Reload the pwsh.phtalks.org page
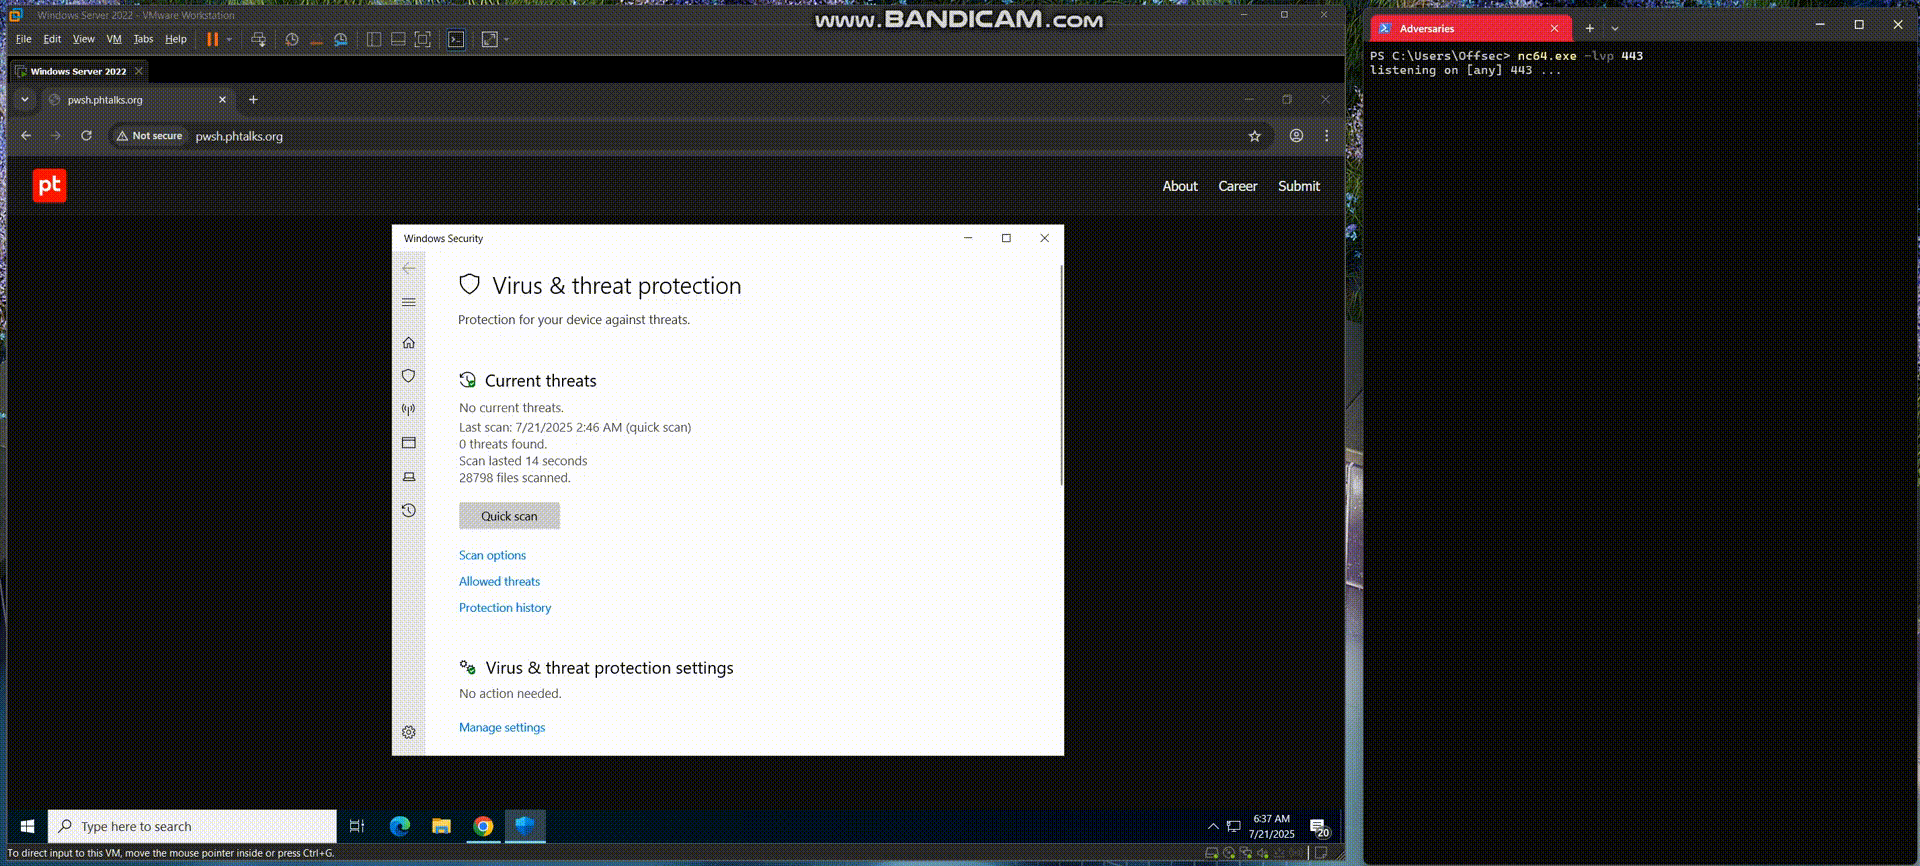The image size is (1920, 866). coord(87,136)
